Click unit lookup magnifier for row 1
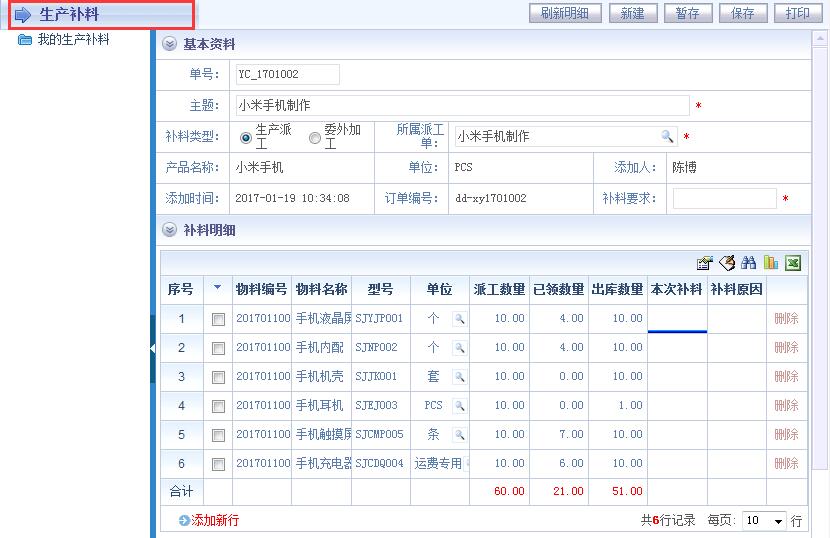 pyautogui.click(x=459, y=319)
